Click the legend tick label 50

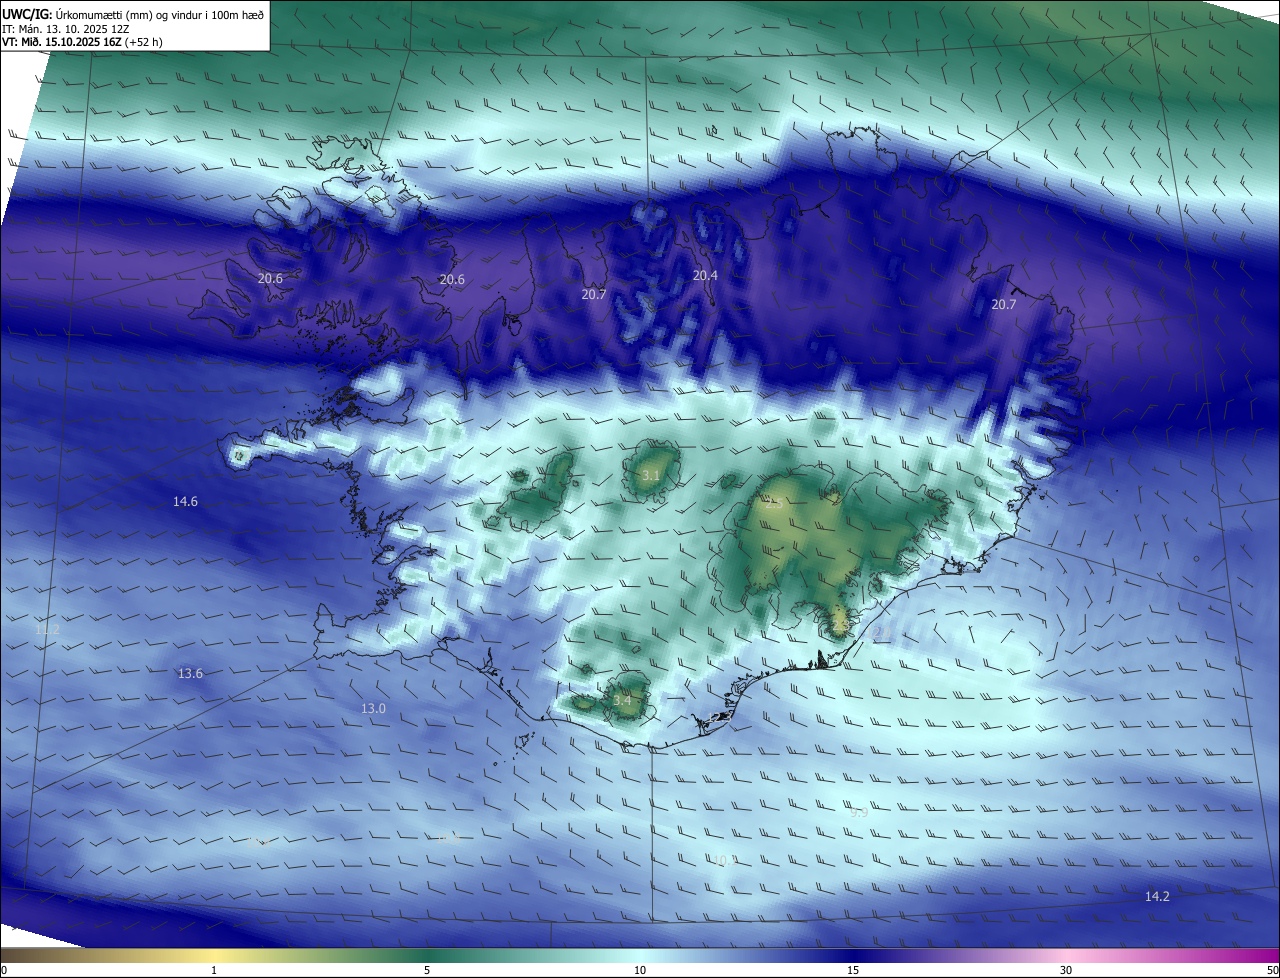[x=1272, y=970]
